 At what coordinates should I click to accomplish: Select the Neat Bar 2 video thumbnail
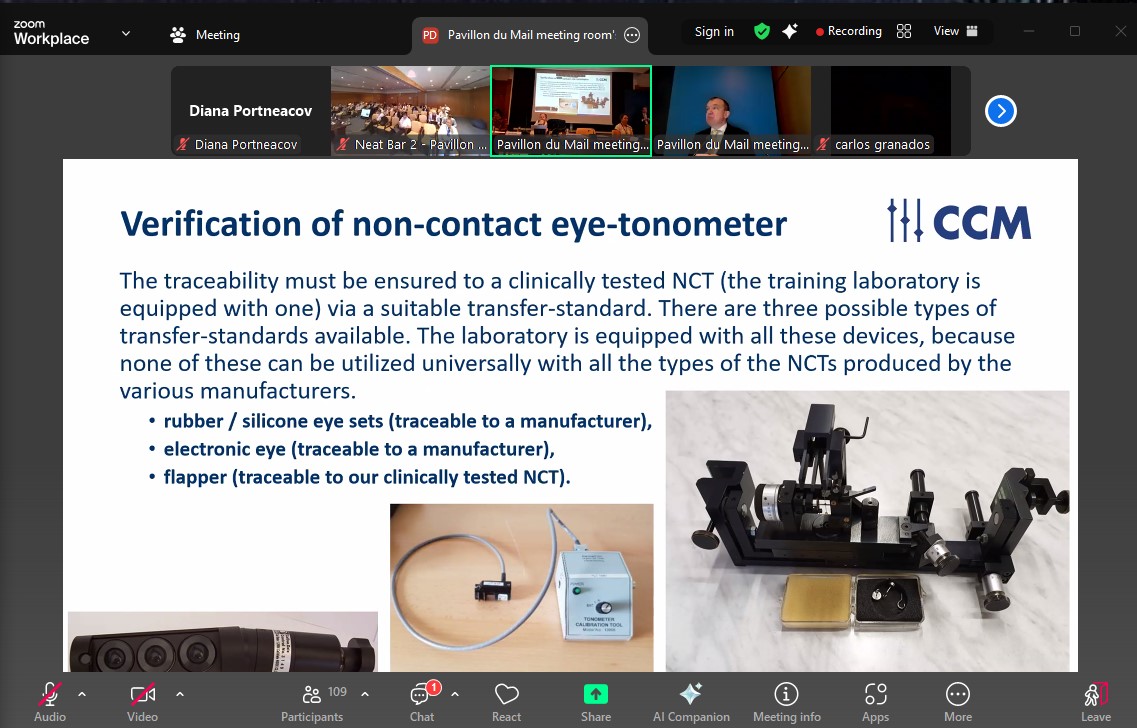[x=410, y=111]
